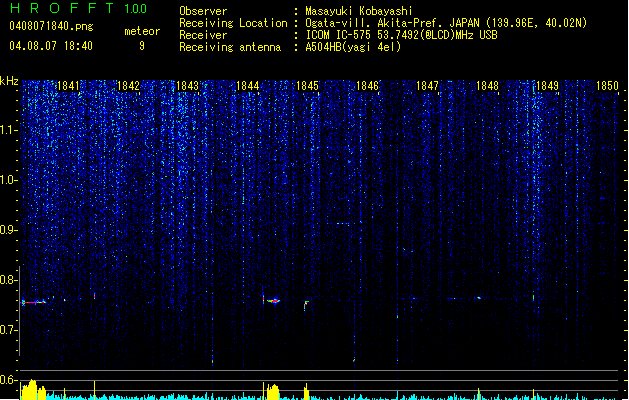Viewport: 629px width, 400px height.
Task: Click the meteor label
Action: (142, 31)
